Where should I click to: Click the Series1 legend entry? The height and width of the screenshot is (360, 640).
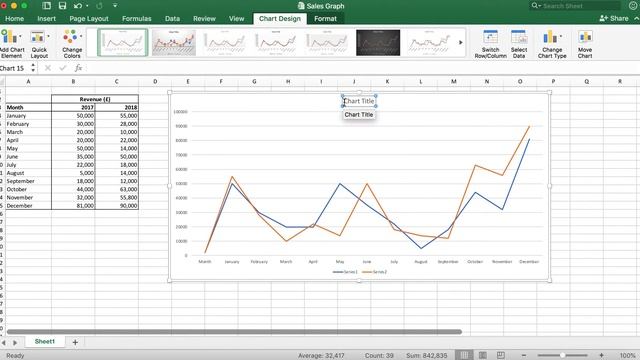[x=345, y=272]
